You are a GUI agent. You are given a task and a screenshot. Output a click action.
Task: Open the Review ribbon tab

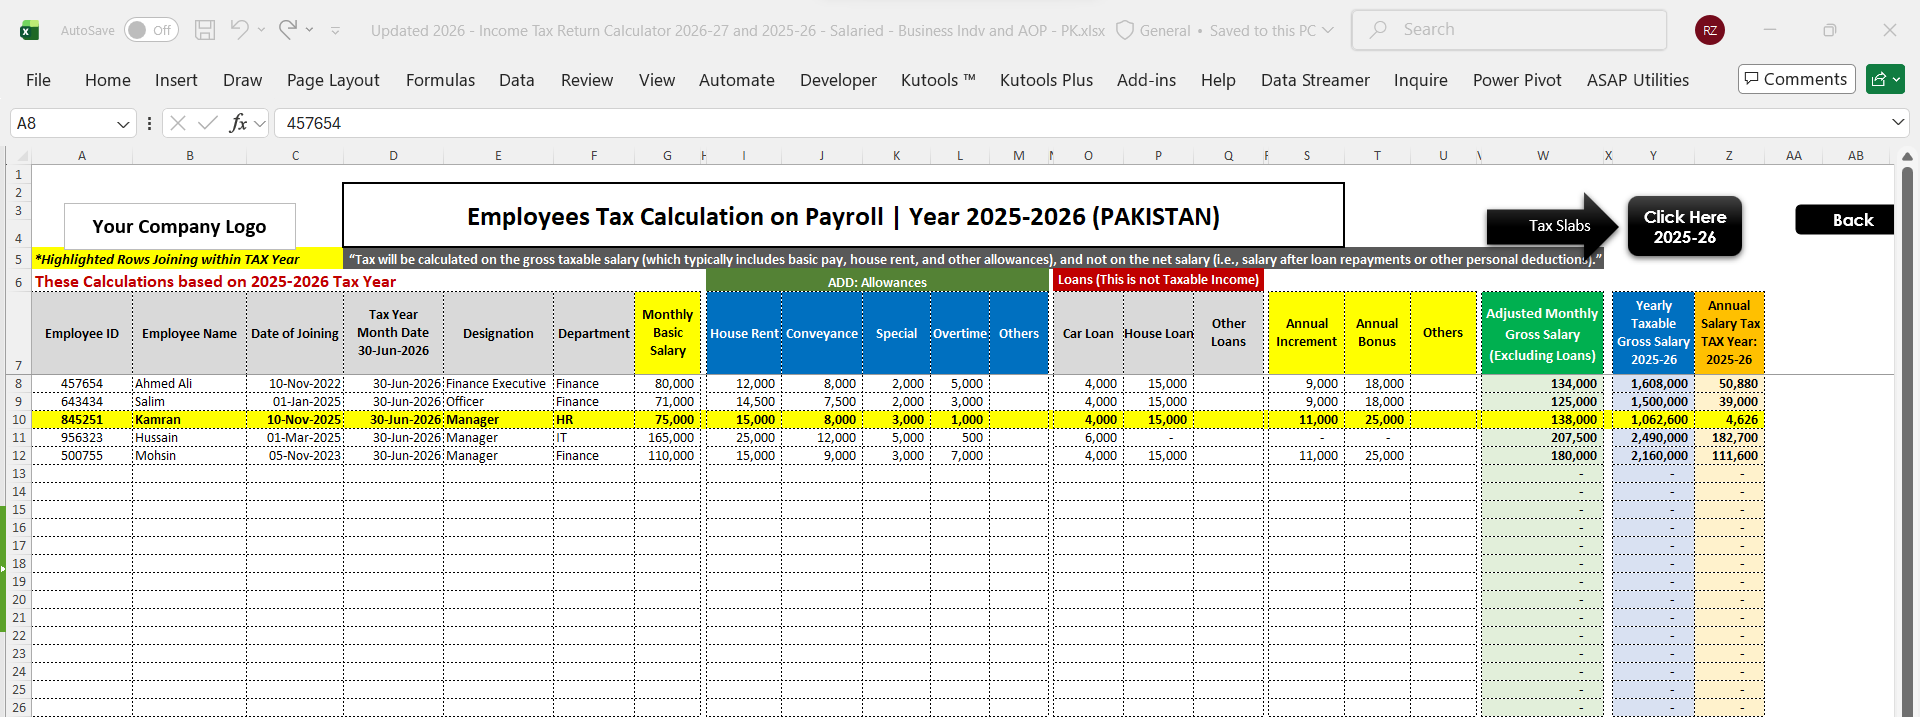coord(587,80)
